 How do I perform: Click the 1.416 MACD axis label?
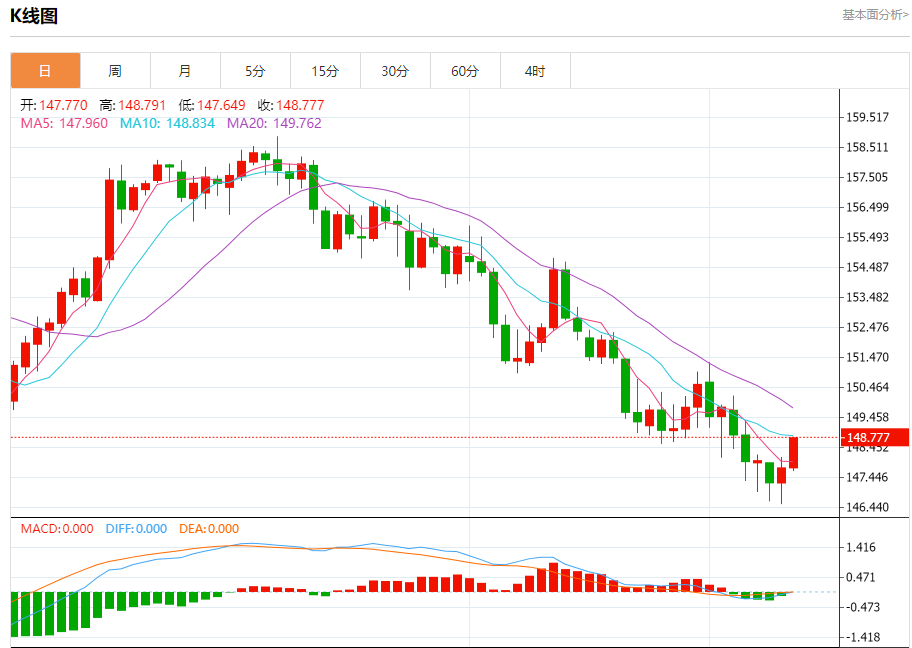[x=861, y=547]
